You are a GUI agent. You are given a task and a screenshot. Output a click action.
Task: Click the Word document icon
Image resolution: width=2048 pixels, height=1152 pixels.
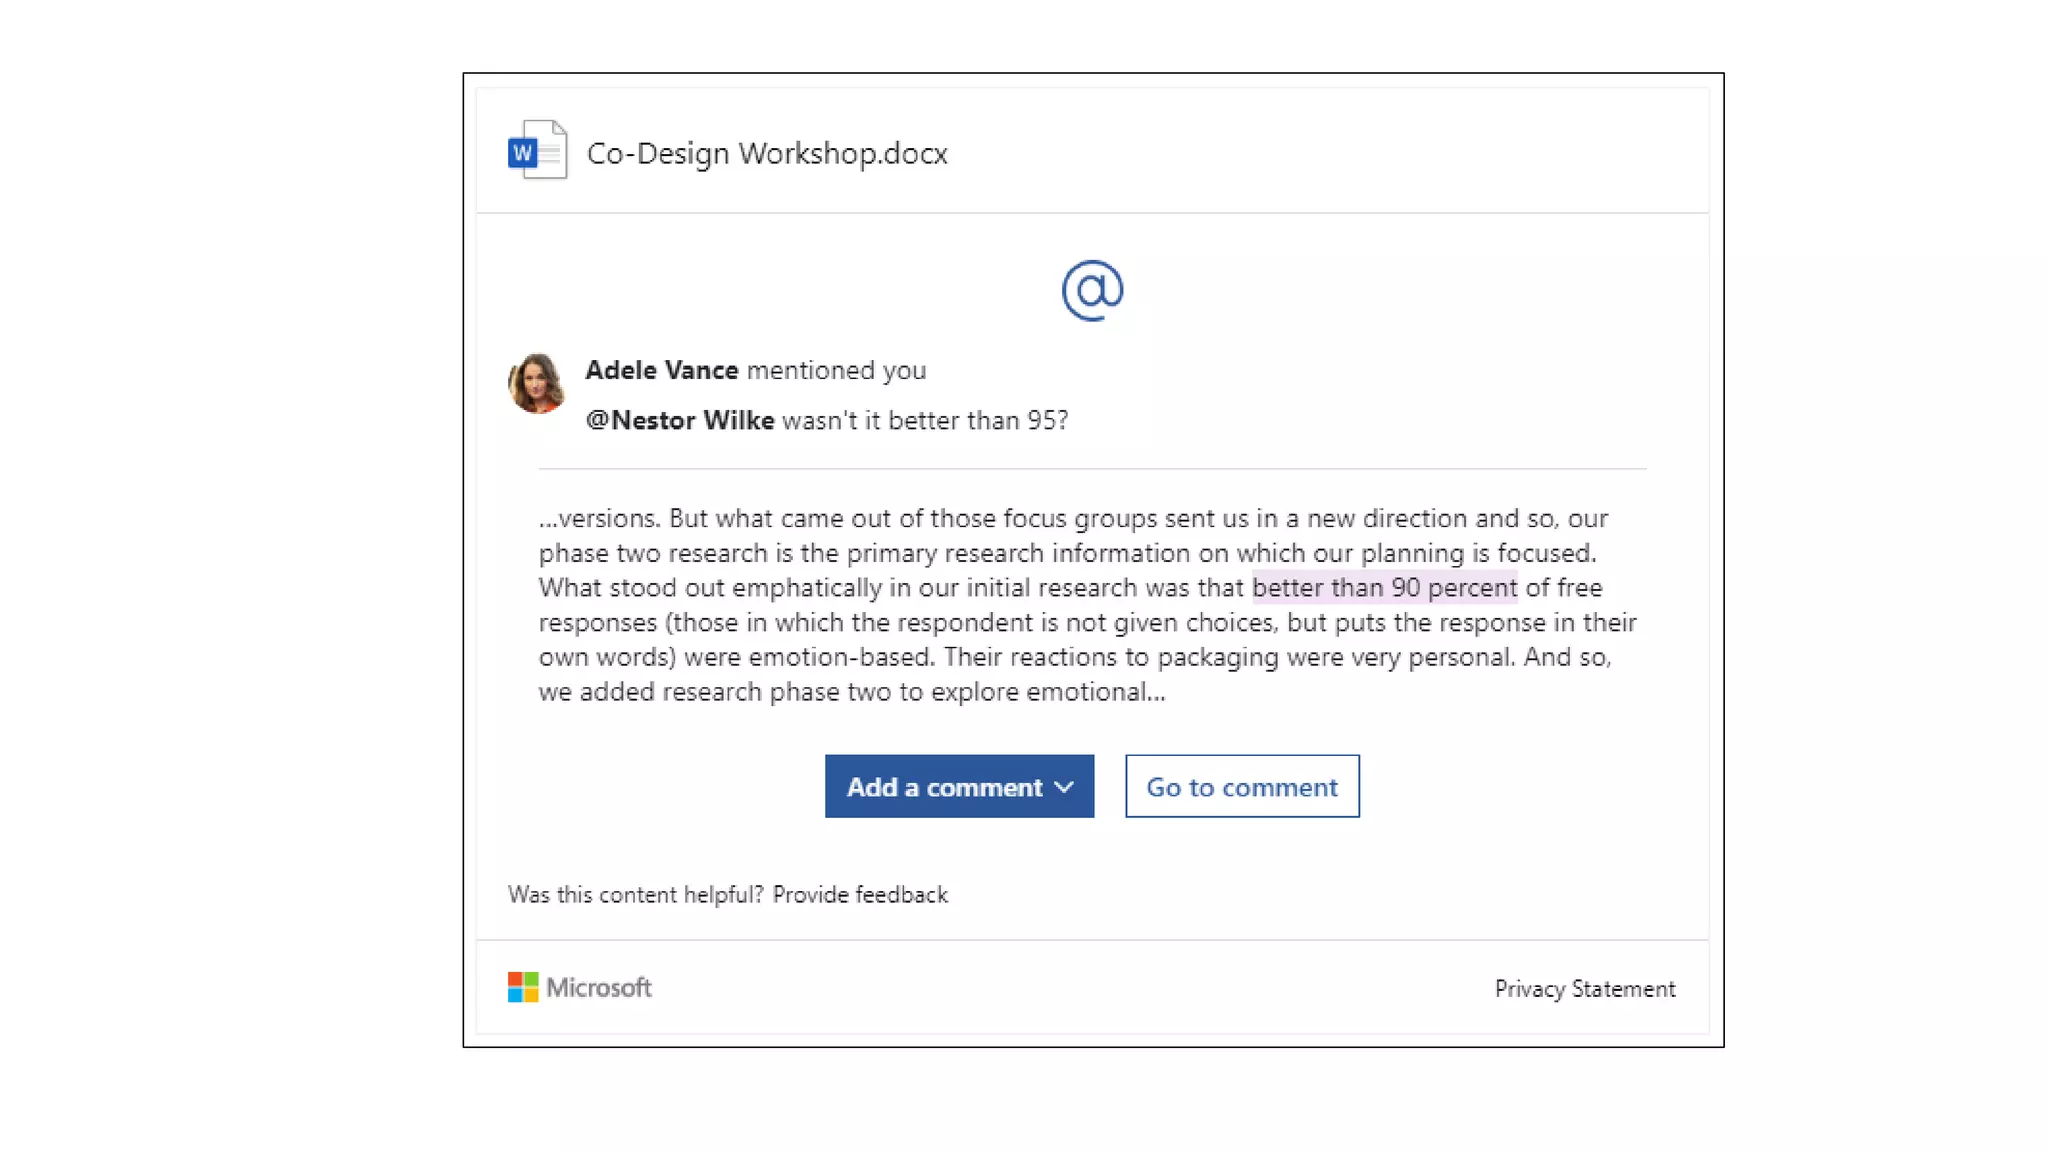click(x=537, y=151)
